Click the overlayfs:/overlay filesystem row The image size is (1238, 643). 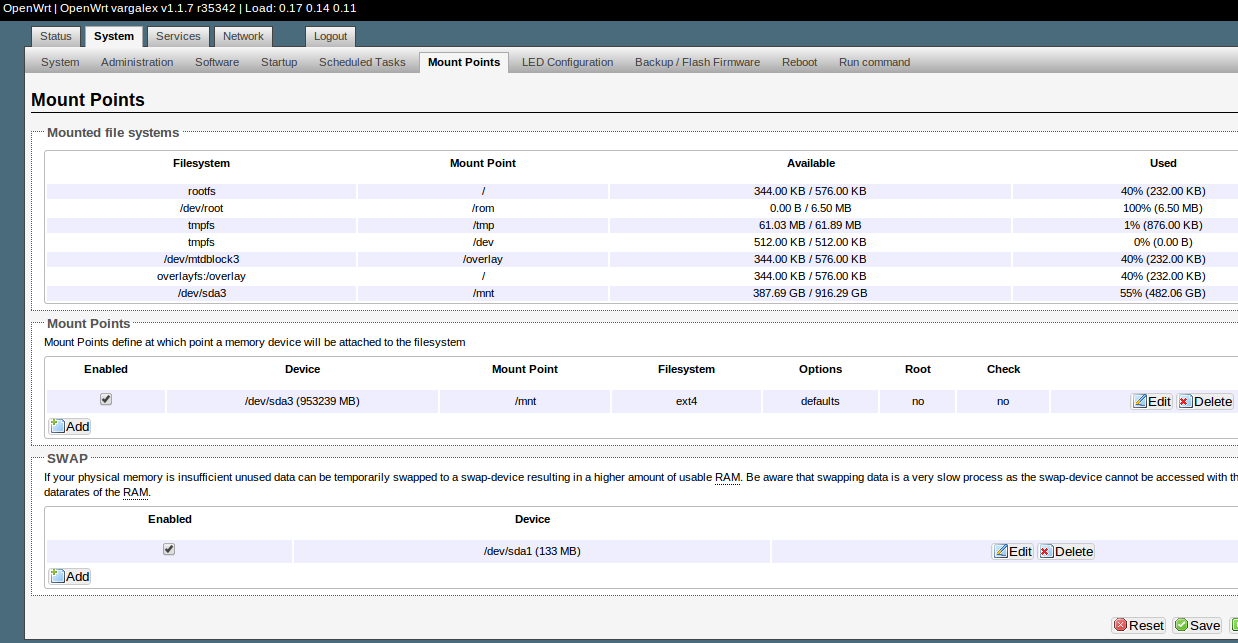[640, 276]
